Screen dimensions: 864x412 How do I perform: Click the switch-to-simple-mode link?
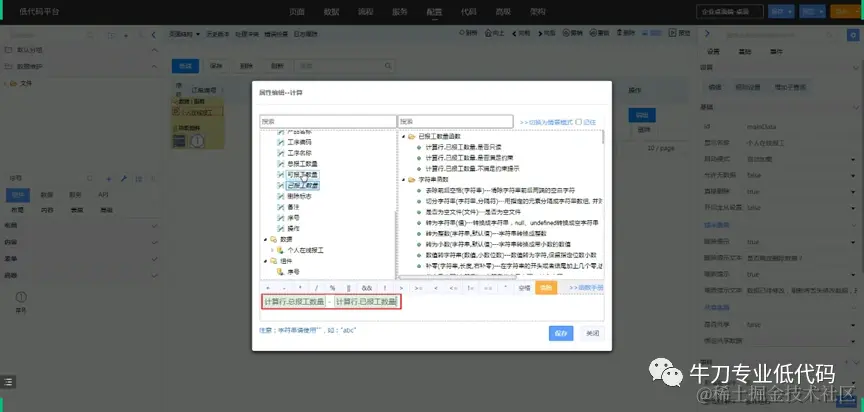(x=546, y=122)
